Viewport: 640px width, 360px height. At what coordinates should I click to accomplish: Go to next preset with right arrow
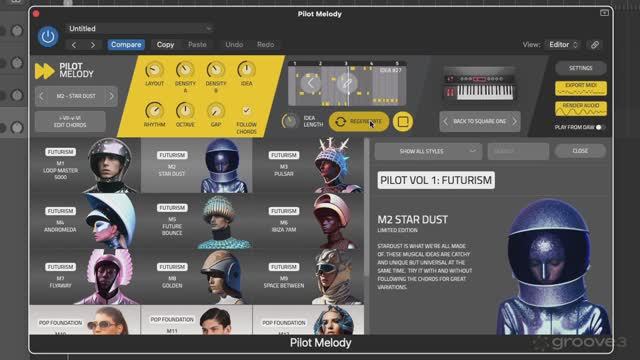[93, 45]
